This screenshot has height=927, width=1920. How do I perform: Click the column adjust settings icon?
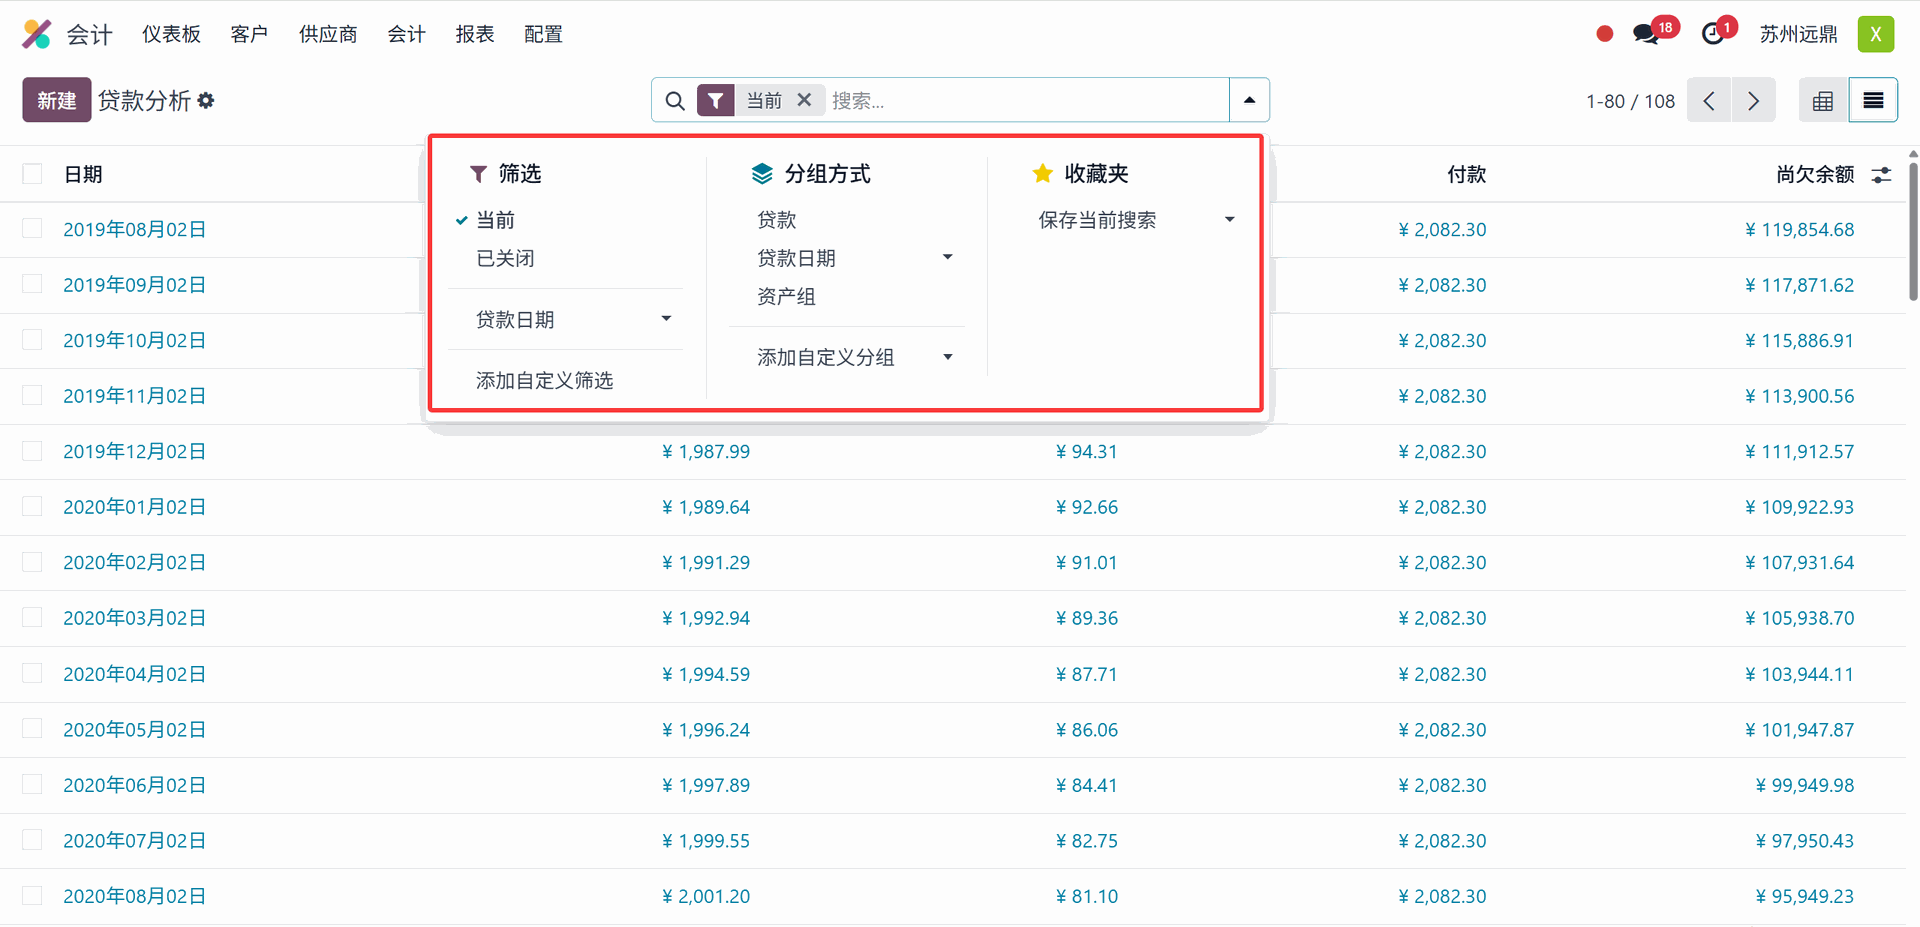tap(1881, 175)
